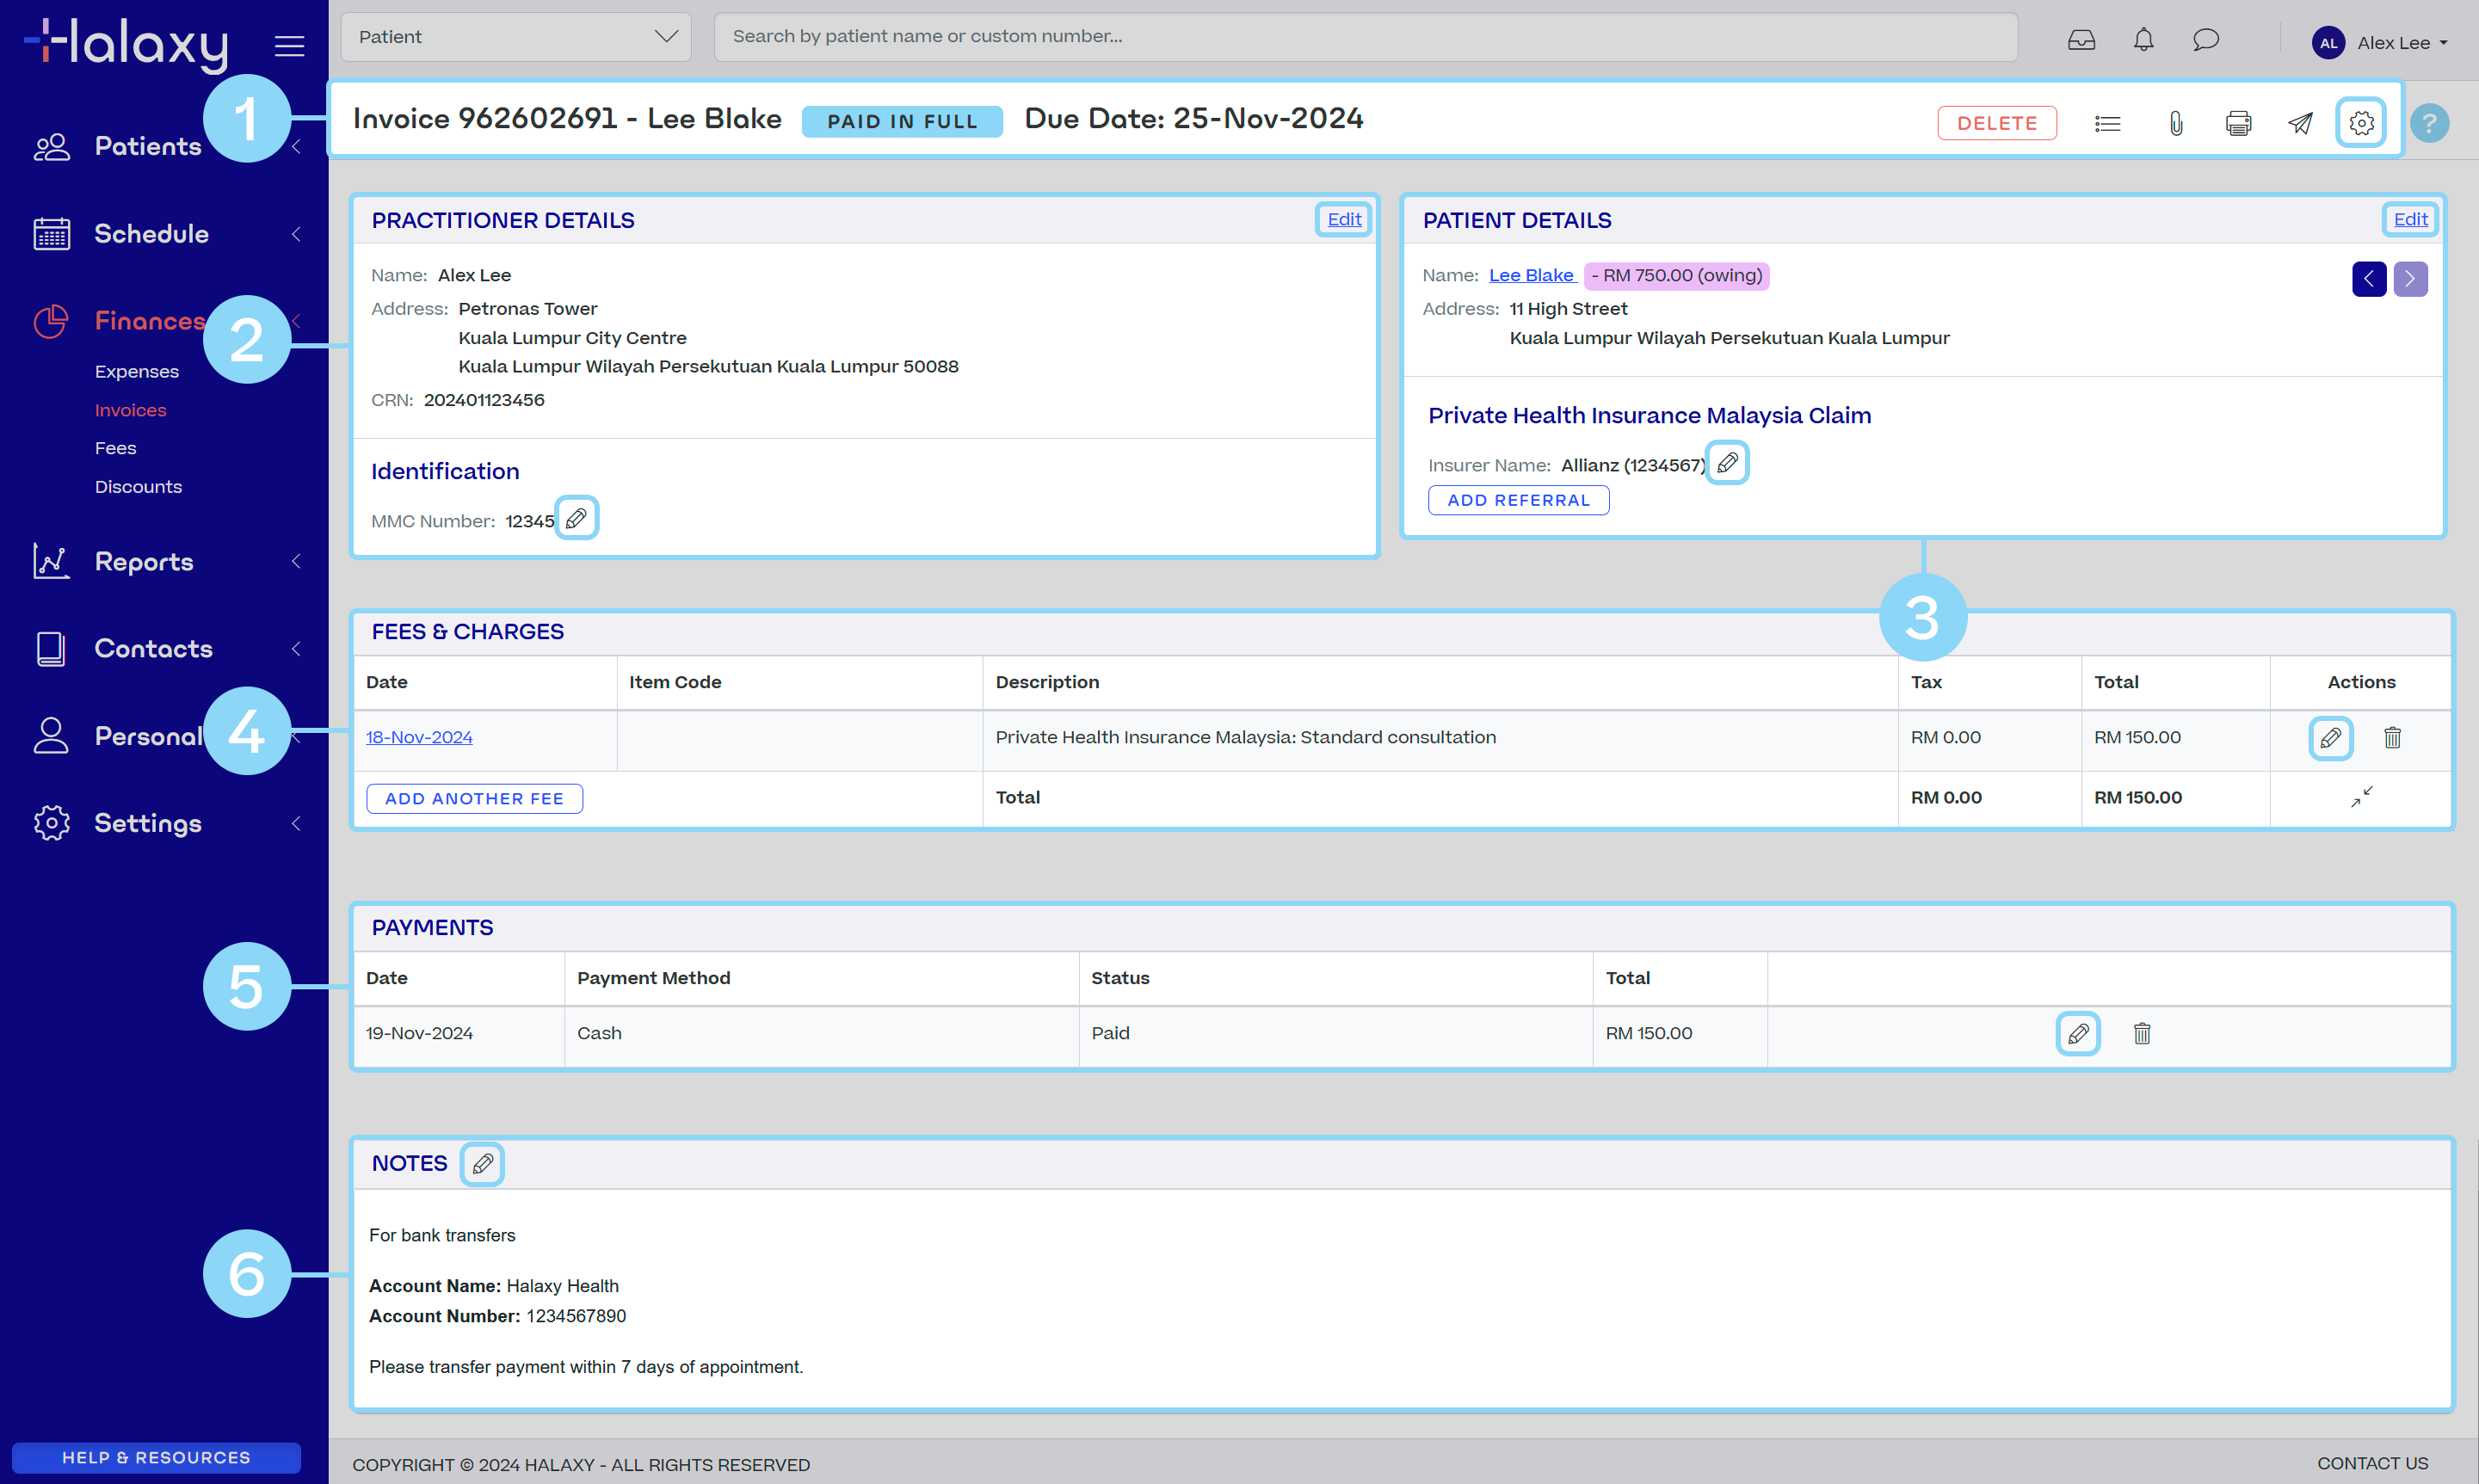Expand the Contacts menu chevron
Screen dimensions: 2479x1484
coord(296,649)
